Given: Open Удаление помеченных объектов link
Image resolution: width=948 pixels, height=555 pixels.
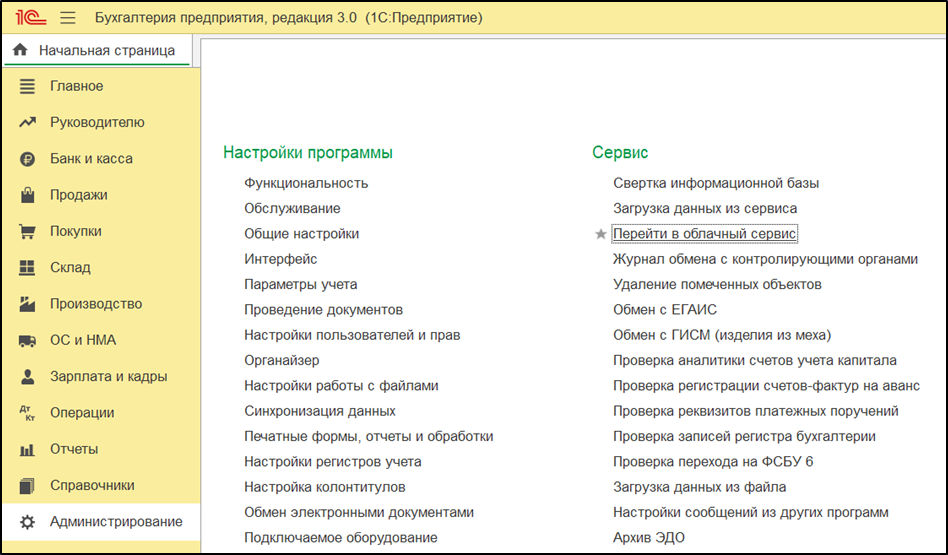Looking at the screenshot, I should pyautogui.click(x=717, y=285).
